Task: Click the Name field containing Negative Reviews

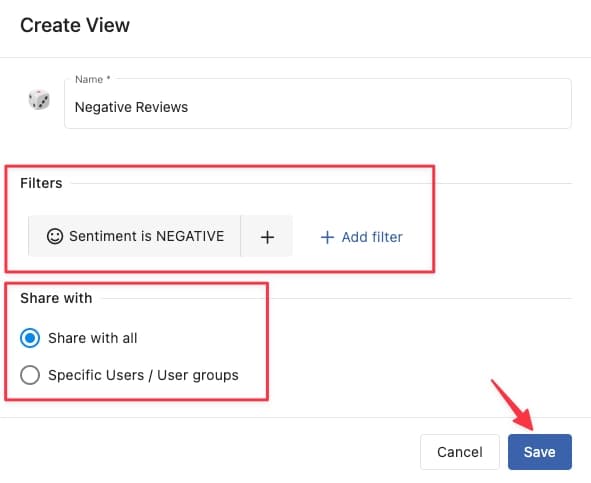Action: click(x=318, y=104)
